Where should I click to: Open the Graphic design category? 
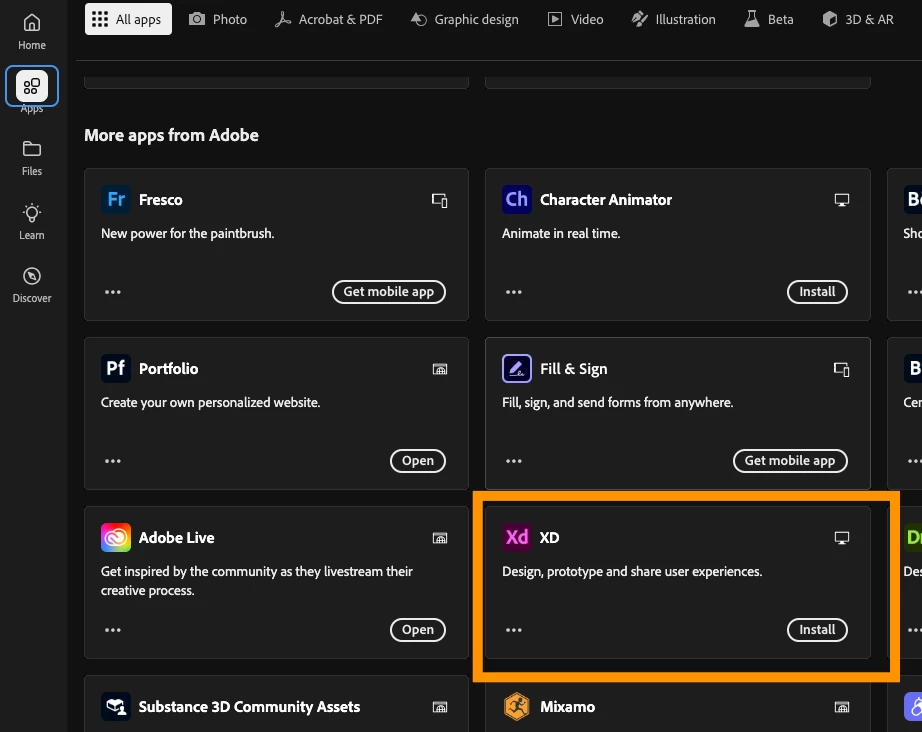point(465,19)
